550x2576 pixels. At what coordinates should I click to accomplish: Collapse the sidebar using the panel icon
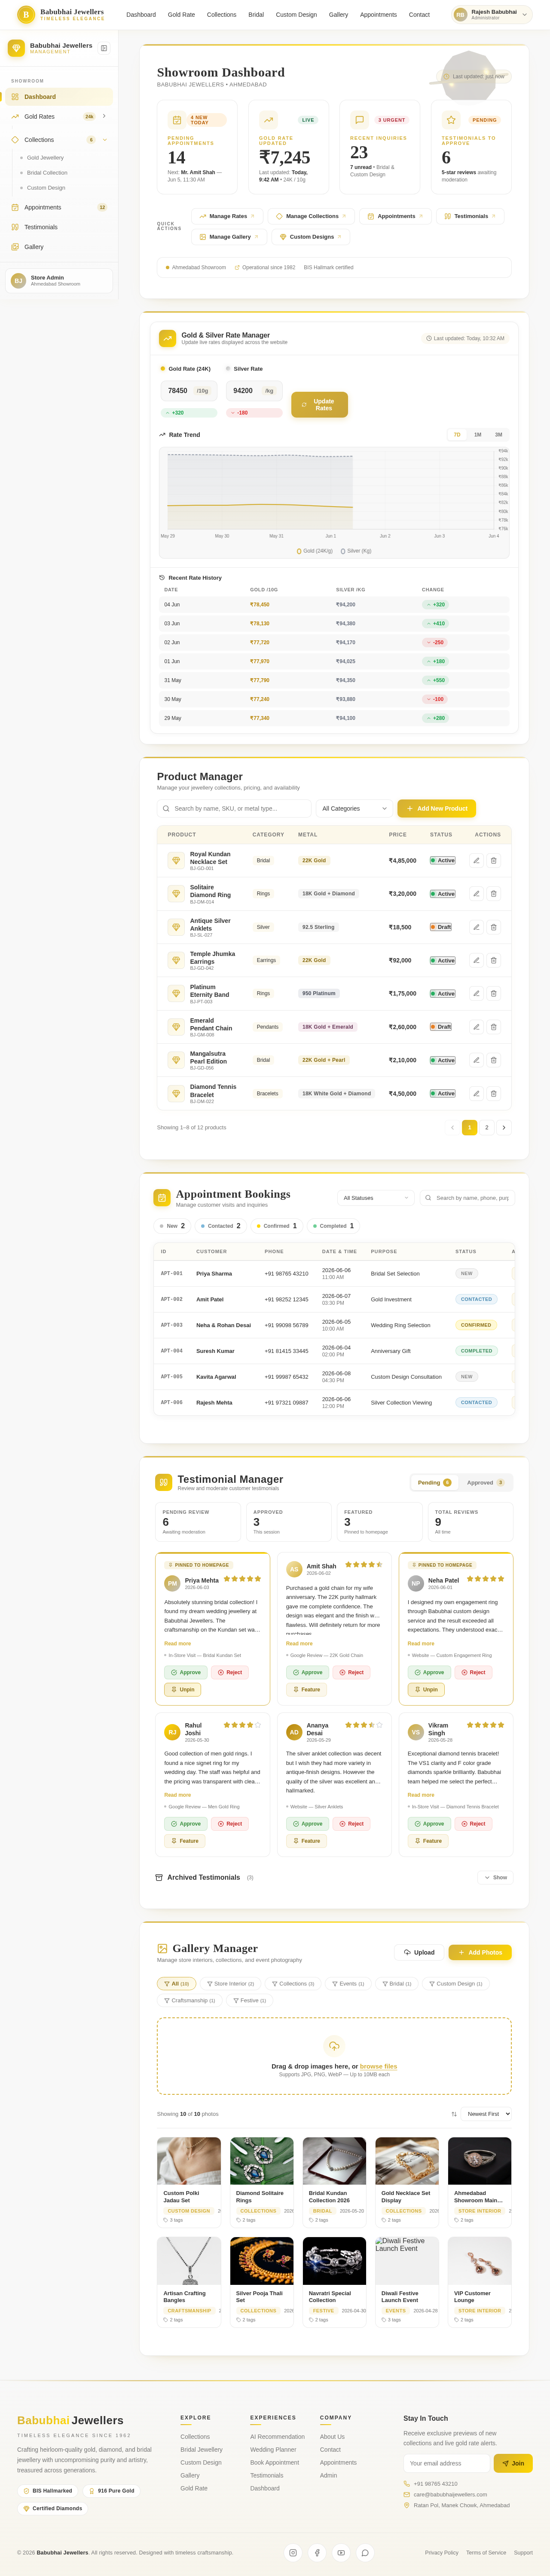coord(104,48)
